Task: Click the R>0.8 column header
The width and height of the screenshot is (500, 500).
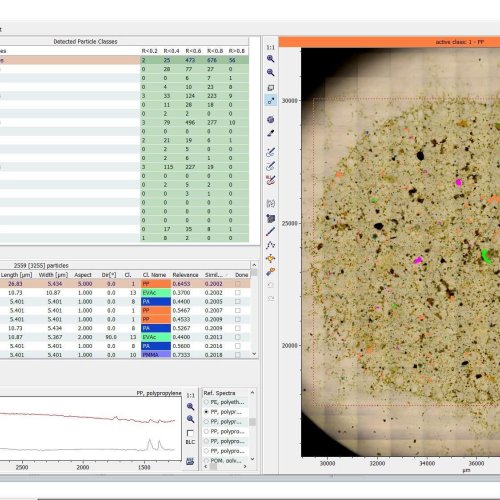Action: coord(237,51)
